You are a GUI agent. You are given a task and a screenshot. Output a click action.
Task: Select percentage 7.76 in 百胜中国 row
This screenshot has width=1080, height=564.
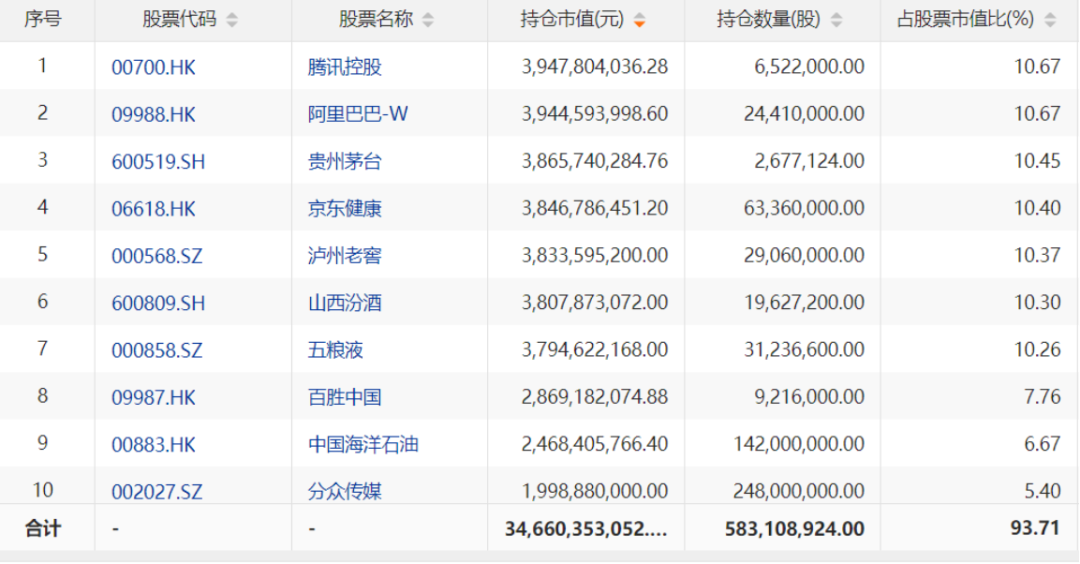(x=1042, y=397)
